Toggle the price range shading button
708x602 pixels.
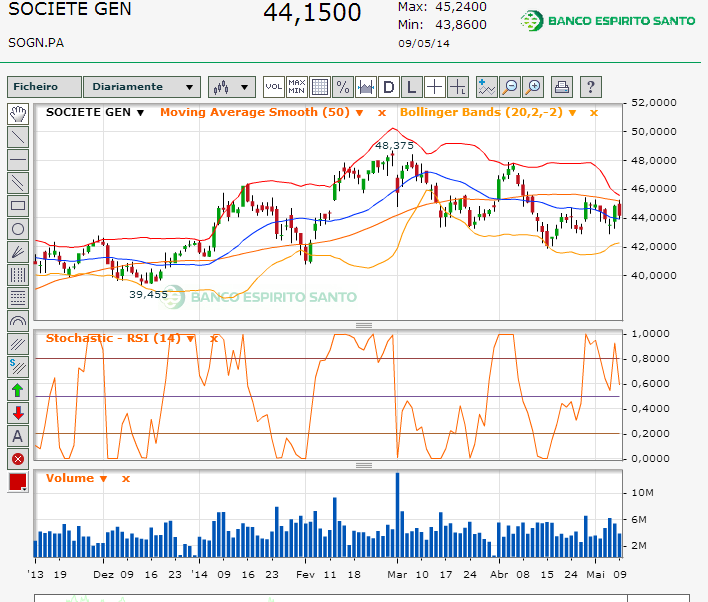point(366,87)
